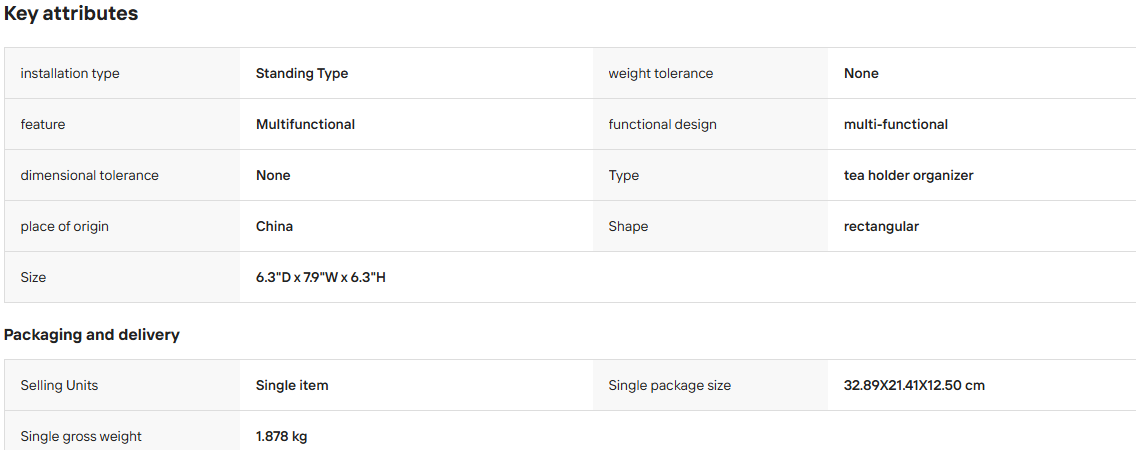Select the Selling Units label
This screenshot has width=1136, height=450.
pos(59,386)
